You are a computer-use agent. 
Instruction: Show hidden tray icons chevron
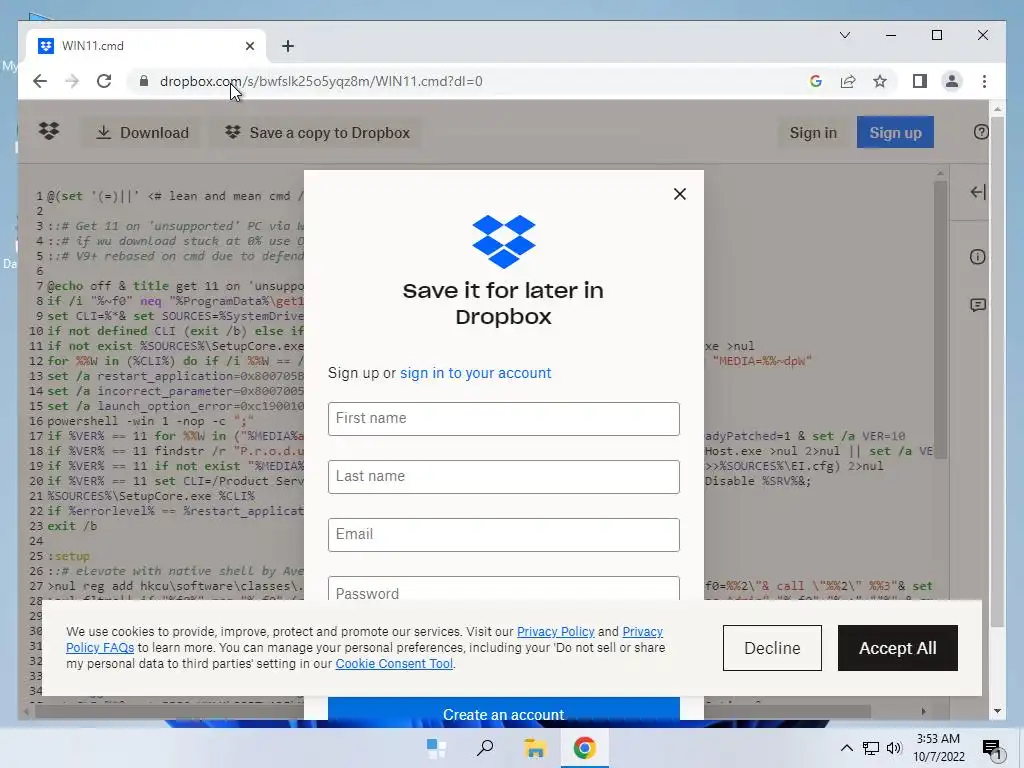pyautogui.click(x=846, y=748)
